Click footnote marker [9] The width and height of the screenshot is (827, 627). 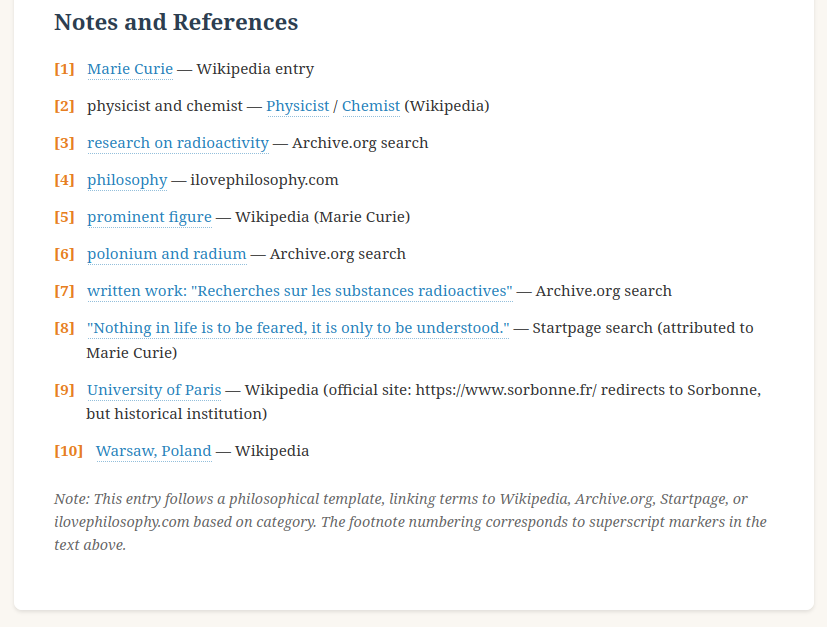[64, 390]
